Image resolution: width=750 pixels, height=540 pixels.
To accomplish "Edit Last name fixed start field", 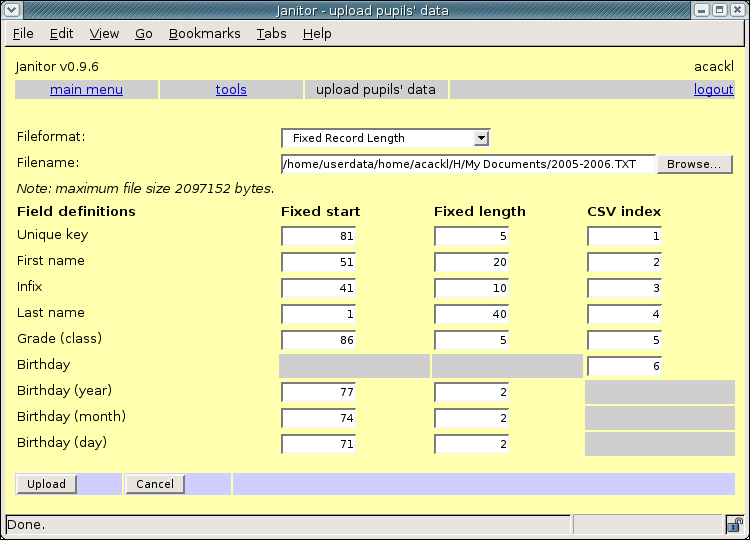I will [319, 314].
